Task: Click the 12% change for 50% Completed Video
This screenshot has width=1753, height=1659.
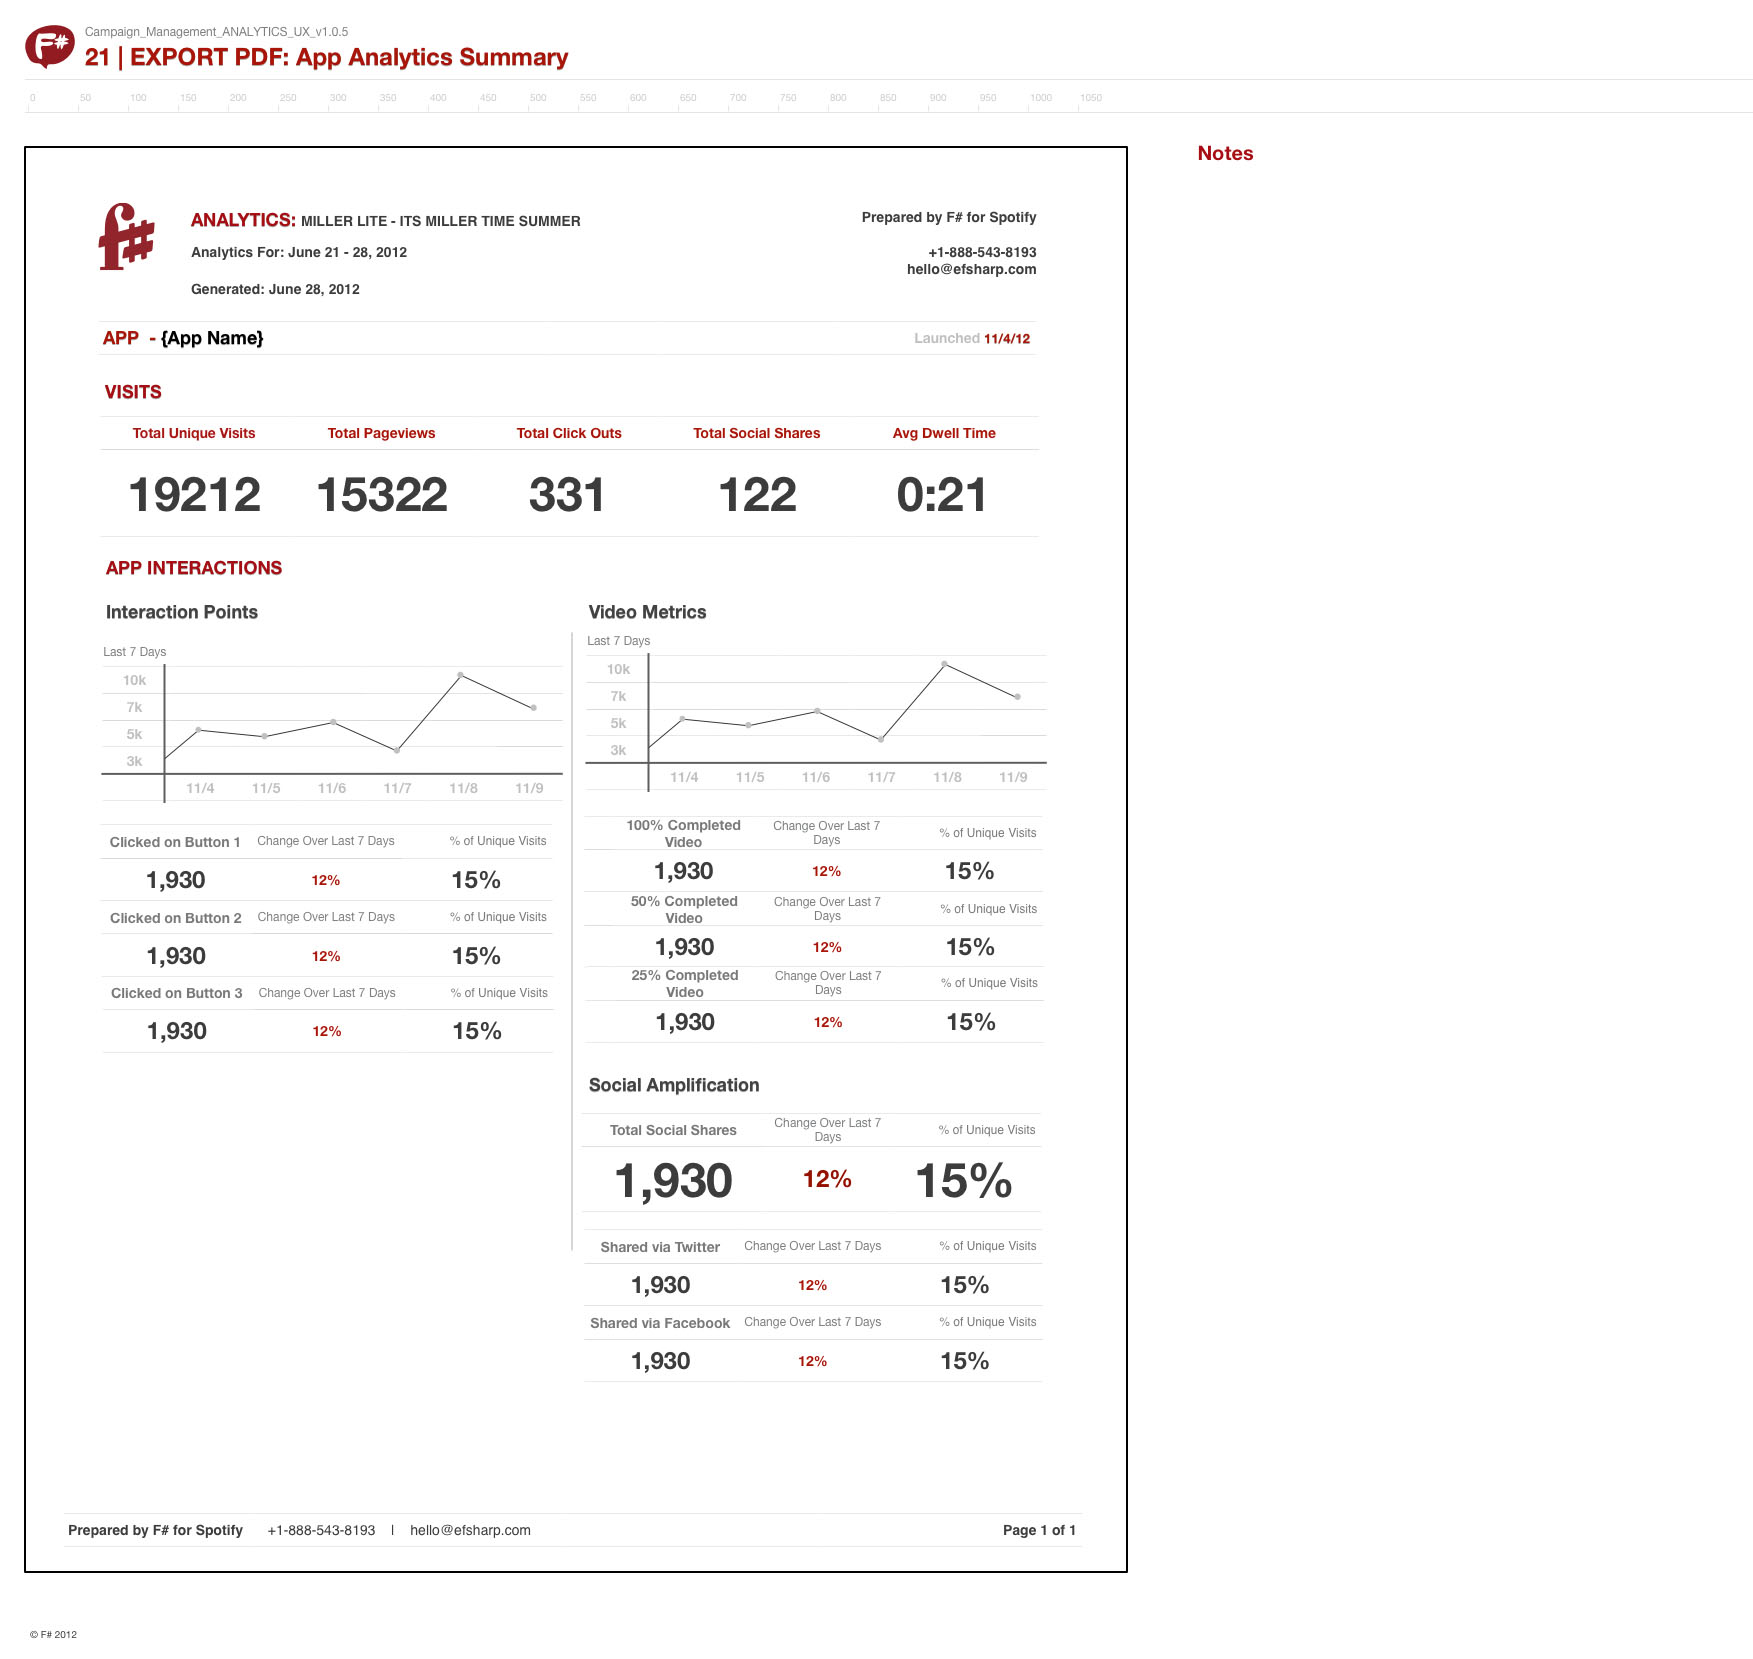Action: coord(827,947)
